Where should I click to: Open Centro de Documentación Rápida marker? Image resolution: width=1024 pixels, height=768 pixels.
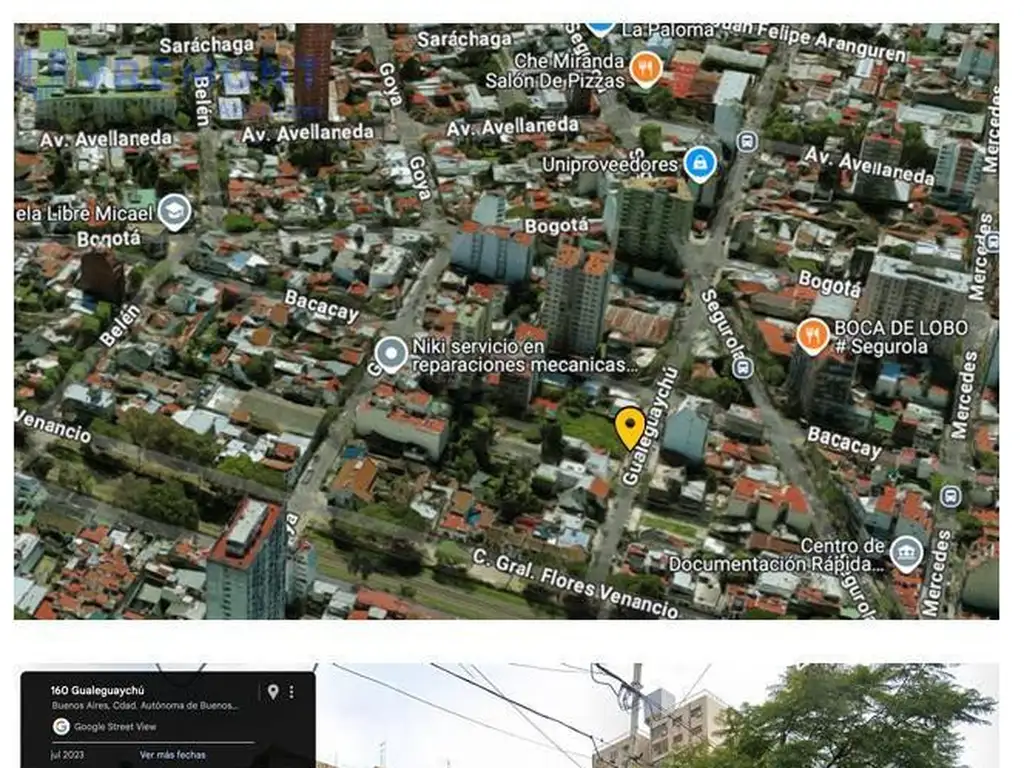pyautogui.click(x=906, y=554)
